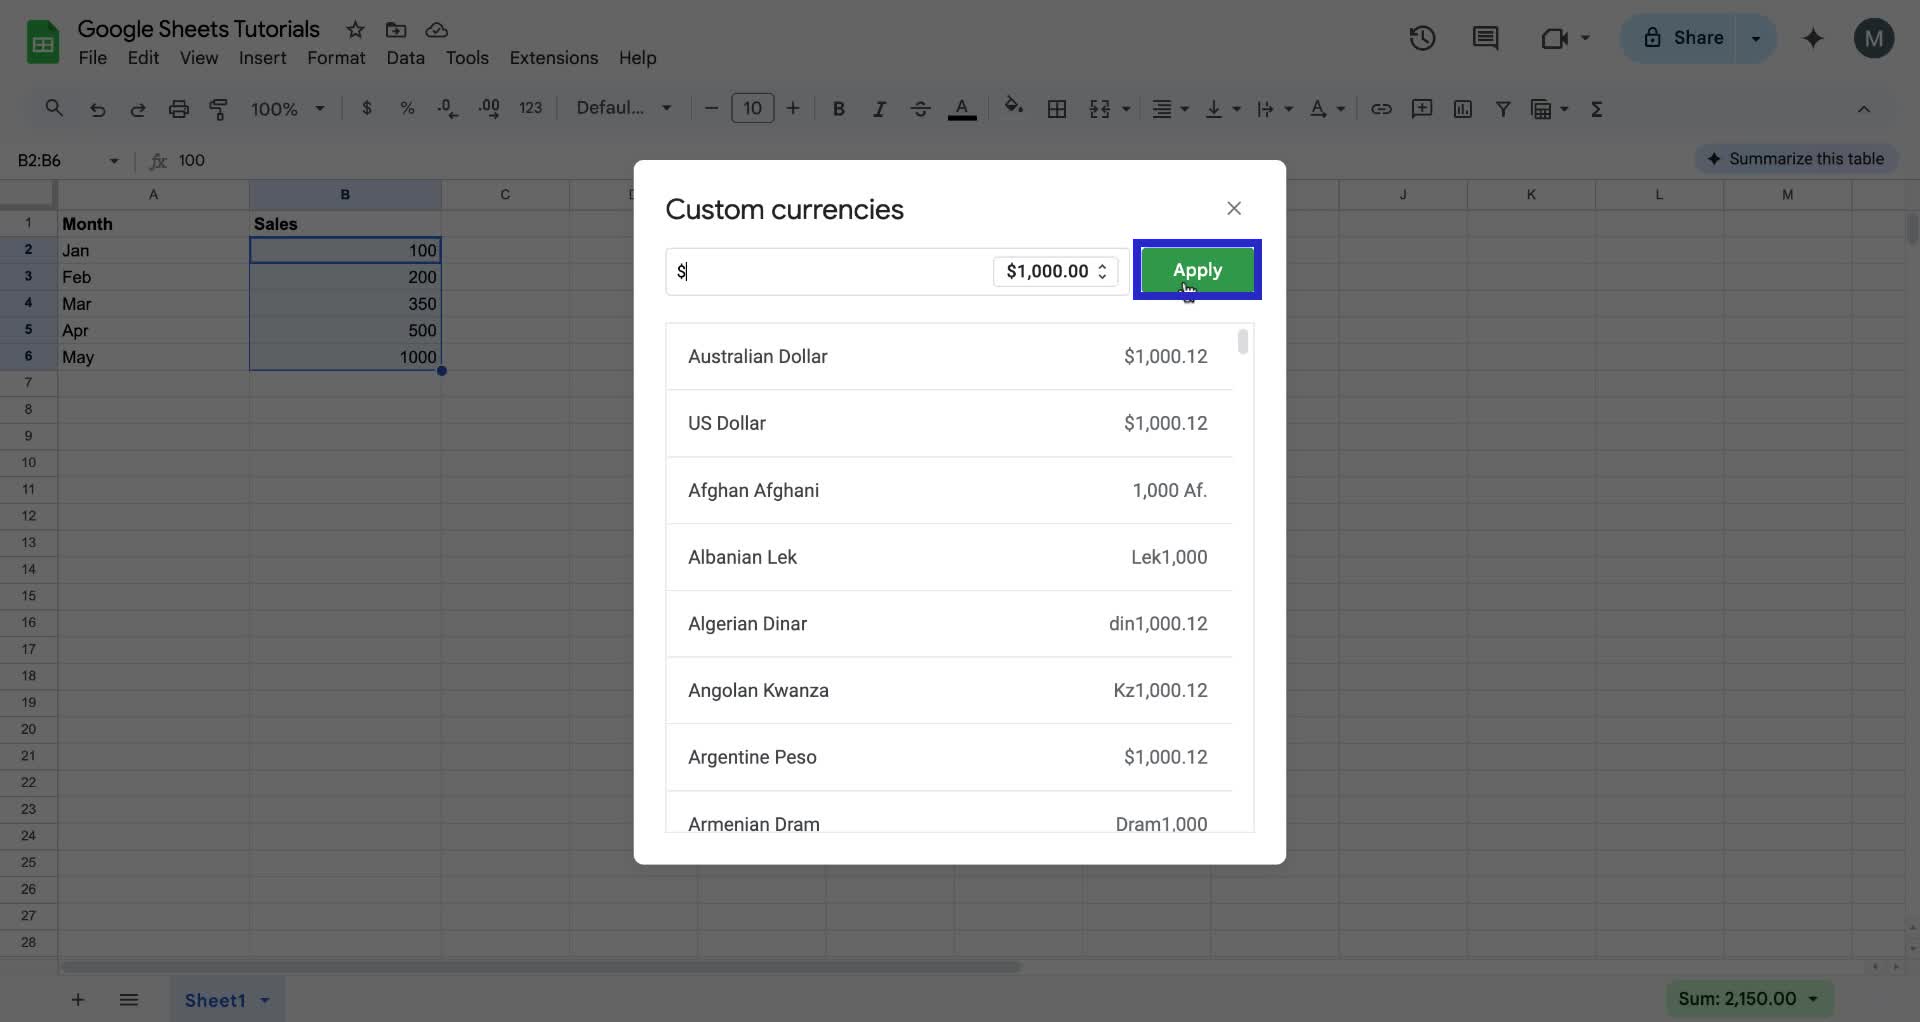This screenshot has height=1022, width=1920.
Task: Create a filter
Action: click(1504, 108)
